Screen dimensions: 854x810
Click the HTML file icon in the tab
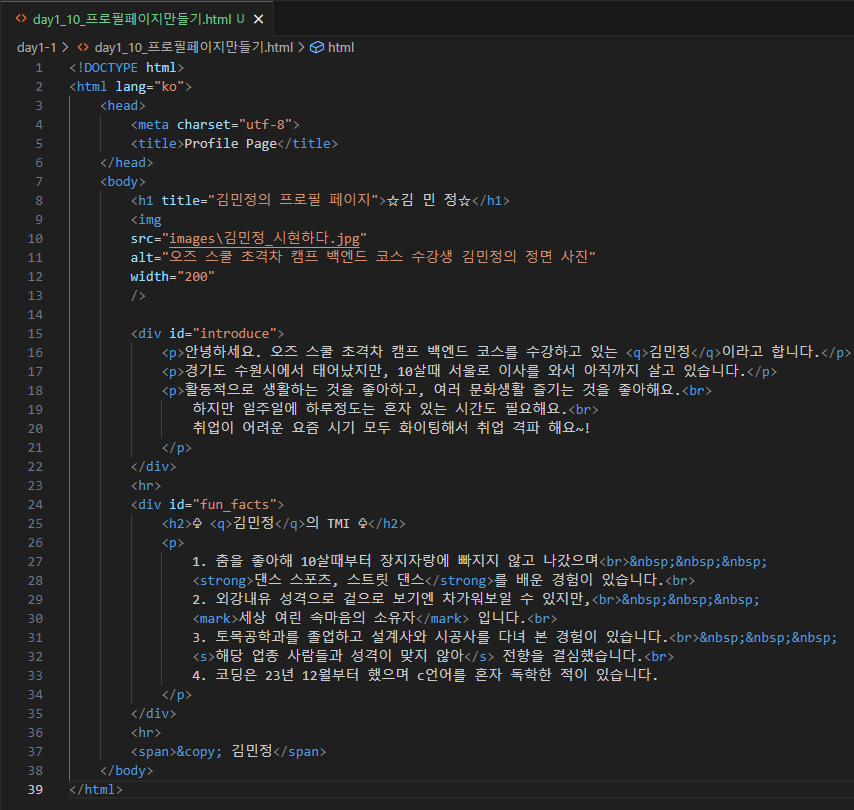tap(21, 19)
